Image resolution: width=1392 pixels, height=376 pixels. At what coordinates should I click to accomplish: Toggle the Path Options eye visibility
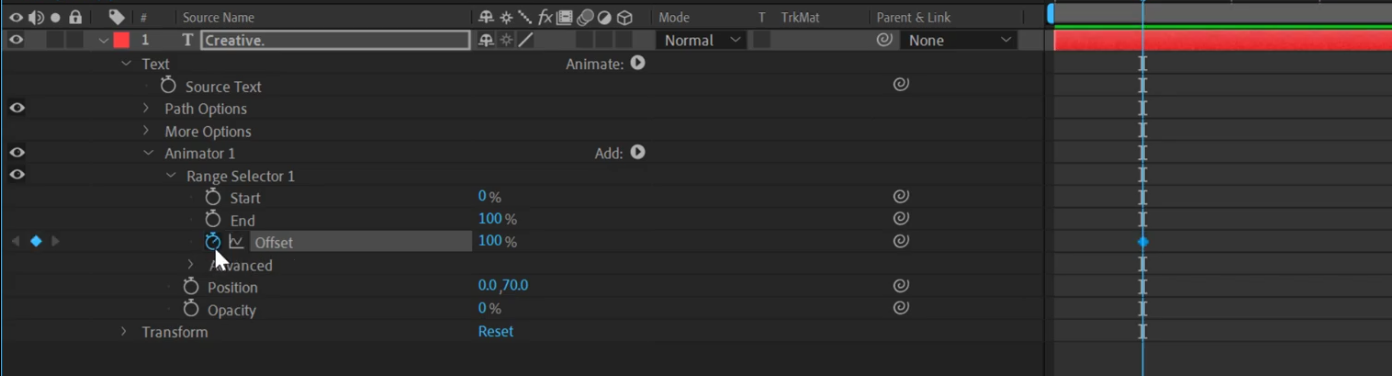click(x=17, y=108)
